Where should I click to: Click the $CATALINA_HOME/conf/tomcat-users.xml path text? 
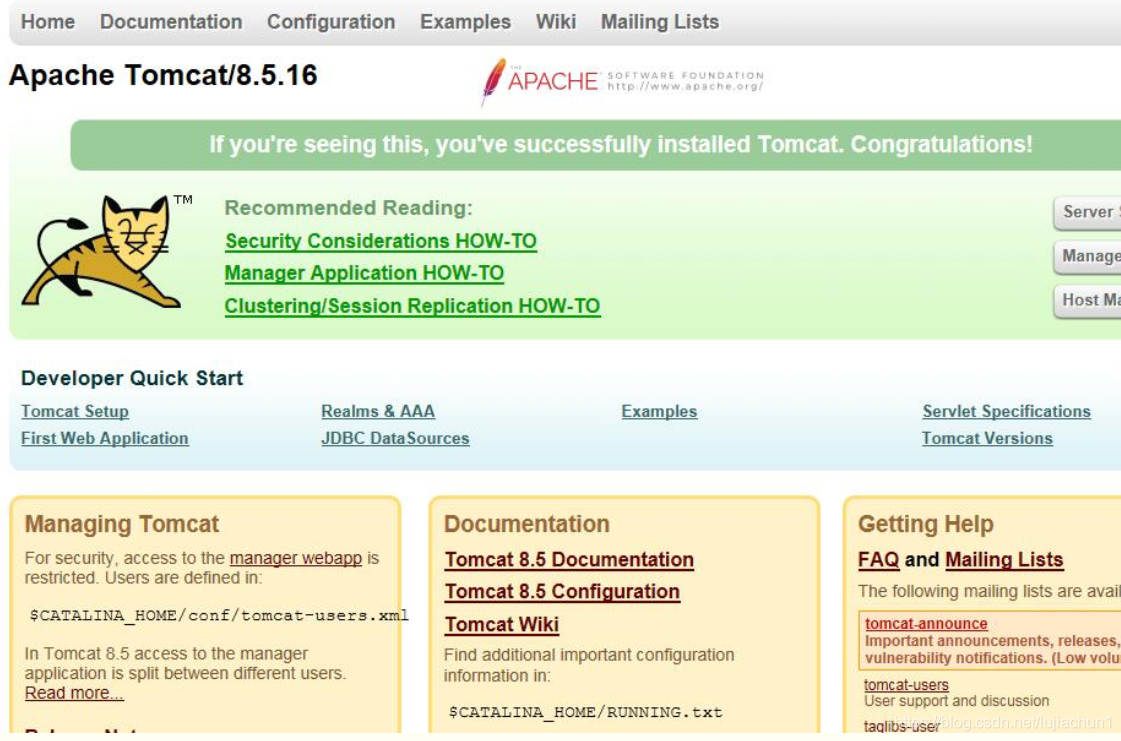tap(219, 615)
